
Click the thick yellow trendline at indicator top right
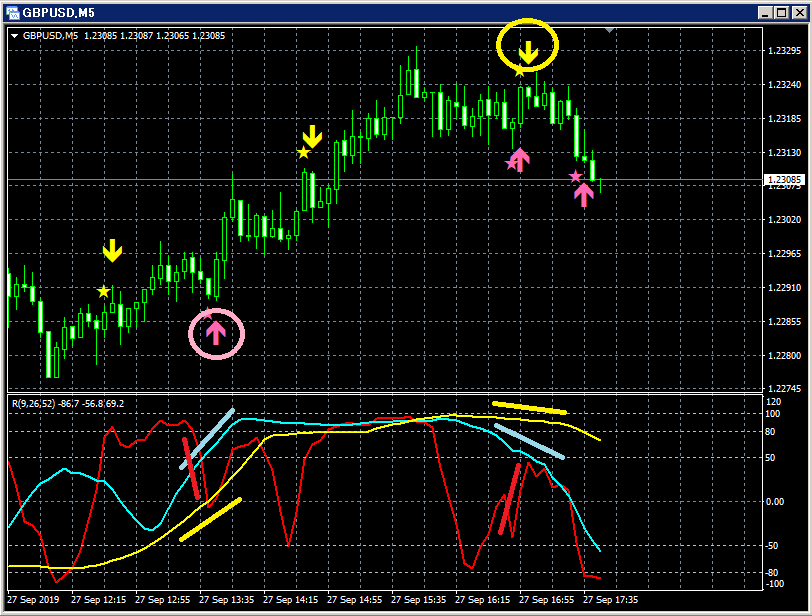click(x=529, y=408)
